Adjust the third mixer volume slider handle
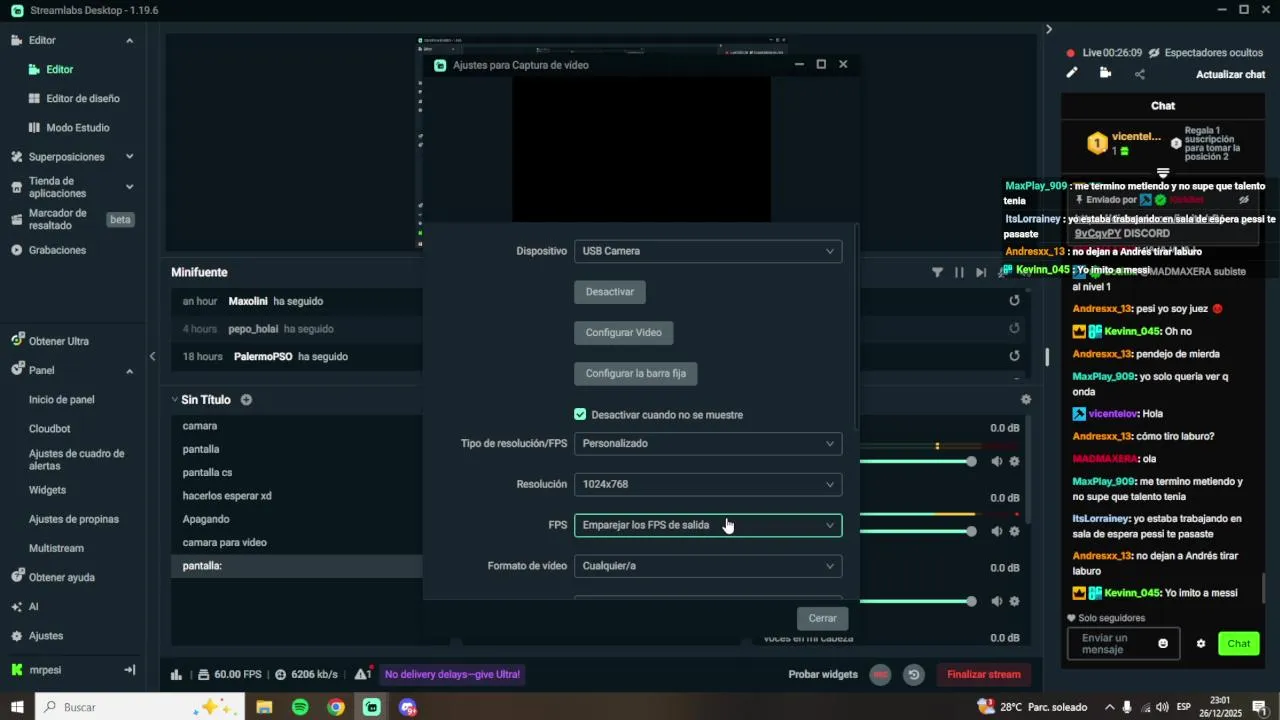The height and width of the screenshot is (720, 1280). click(x=971, y=601)
